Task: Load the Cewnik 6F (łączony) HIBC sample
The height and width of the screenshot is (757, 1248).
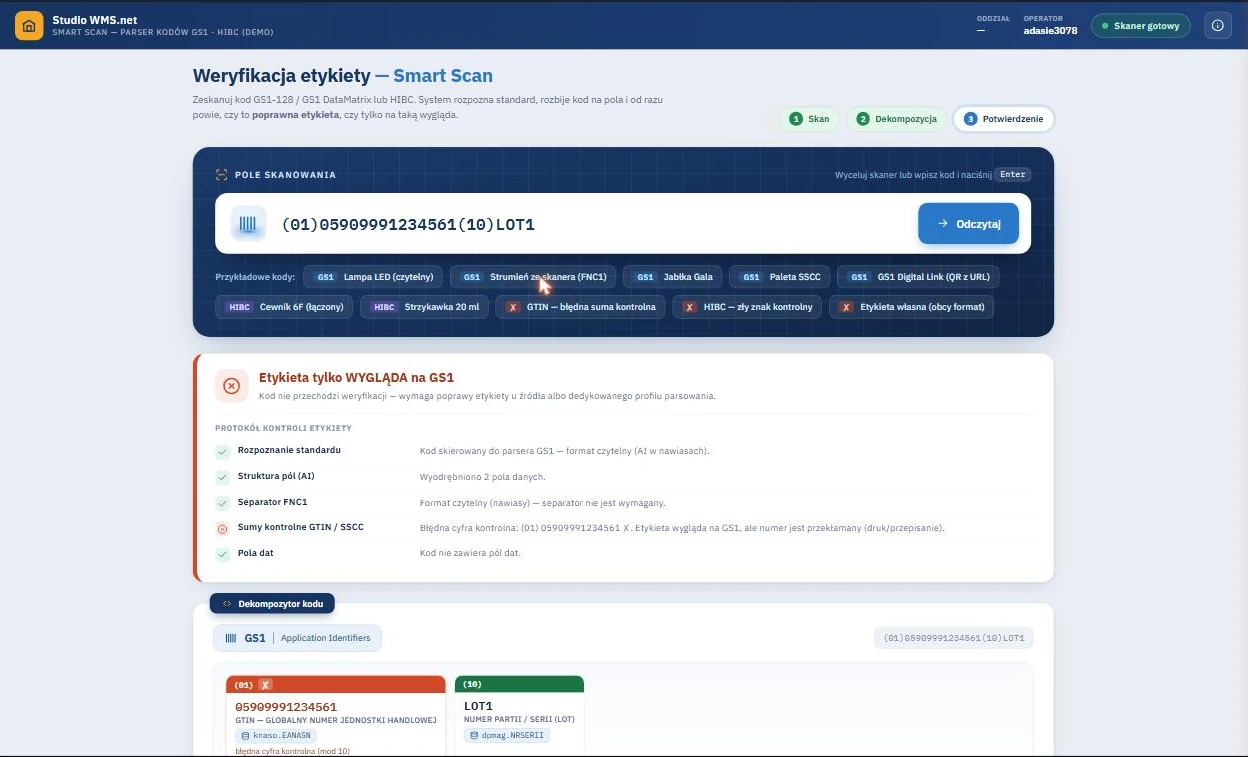Action: [284, 307]
